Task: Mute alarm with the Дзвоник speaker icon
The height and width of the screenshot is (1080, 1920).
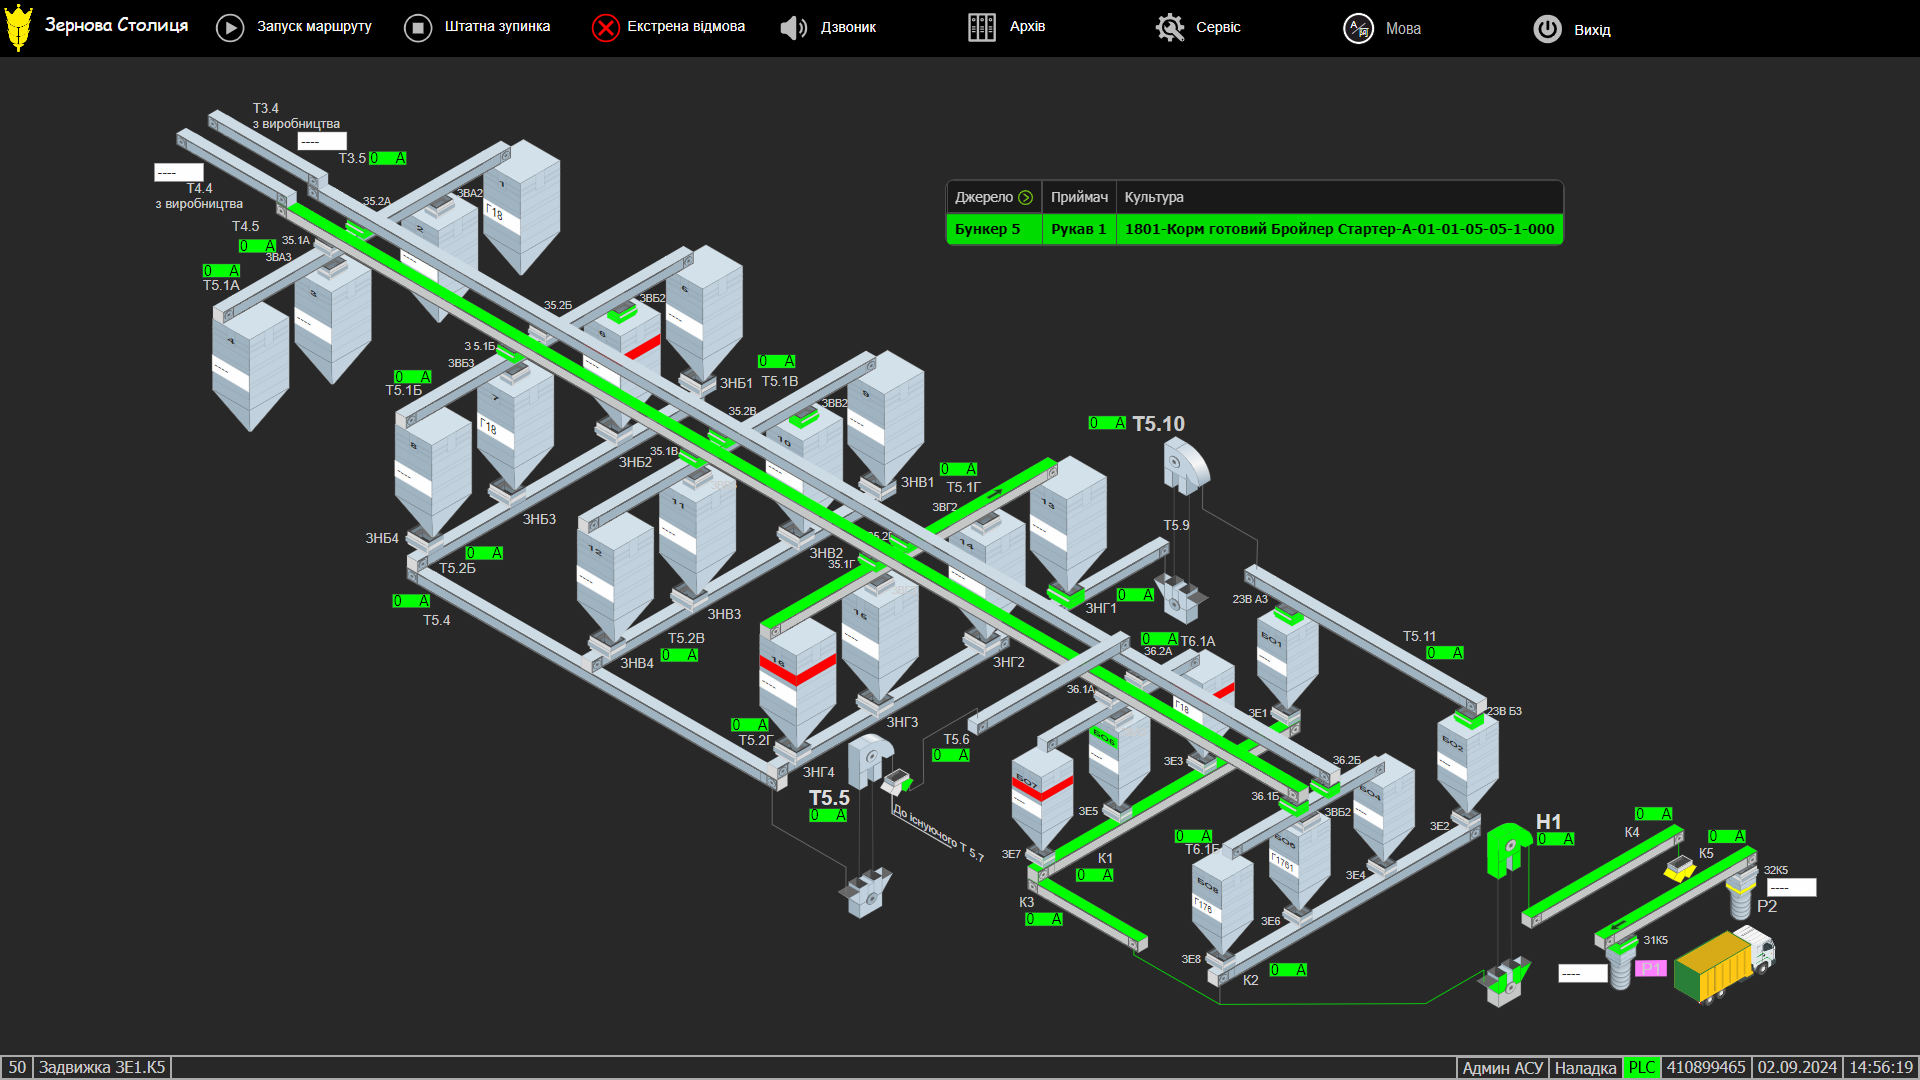Action: pyautogui.click(x=793, y=28)
